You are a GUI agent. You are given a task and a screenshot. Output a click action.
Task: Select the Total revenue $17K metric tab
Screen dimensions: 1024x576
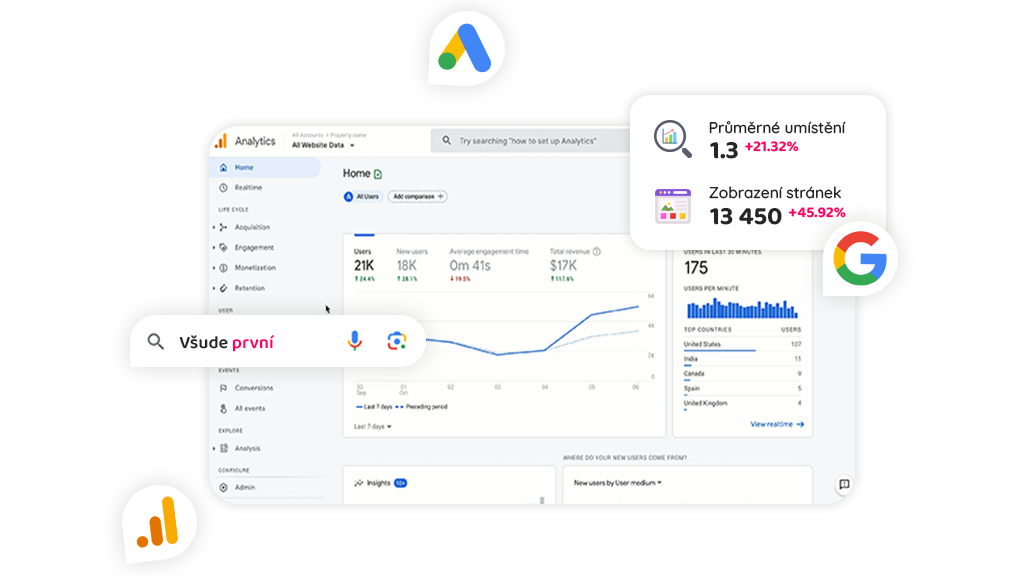(575, 264)
